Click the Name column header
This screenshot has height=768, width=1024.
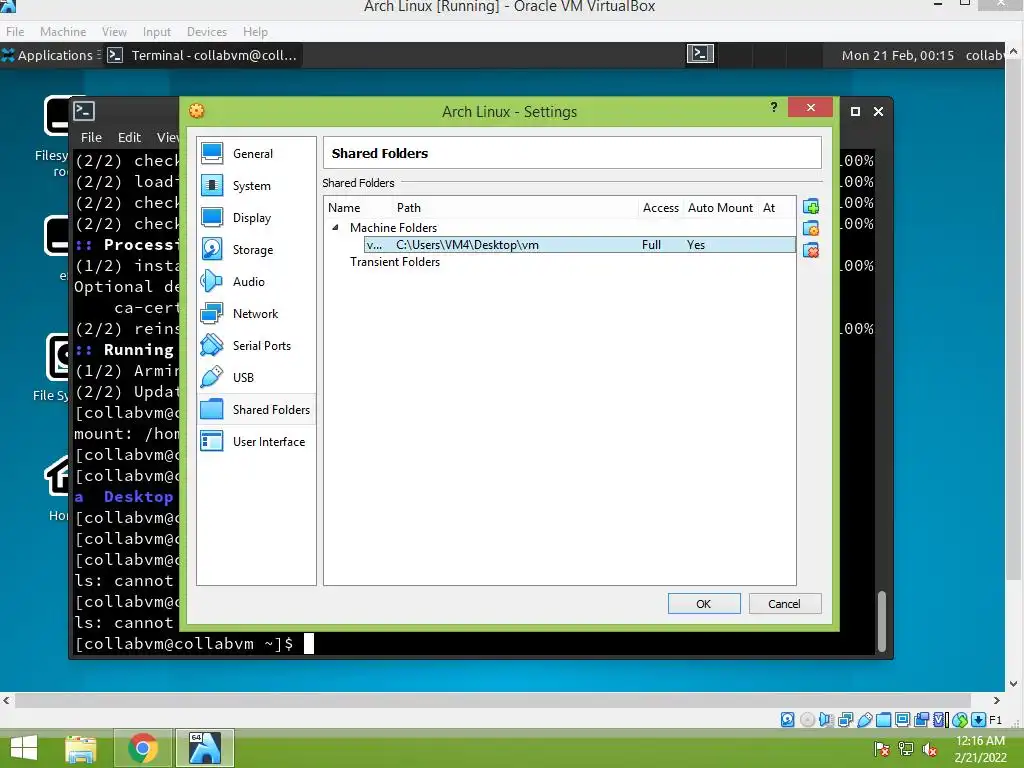point(344,208)
